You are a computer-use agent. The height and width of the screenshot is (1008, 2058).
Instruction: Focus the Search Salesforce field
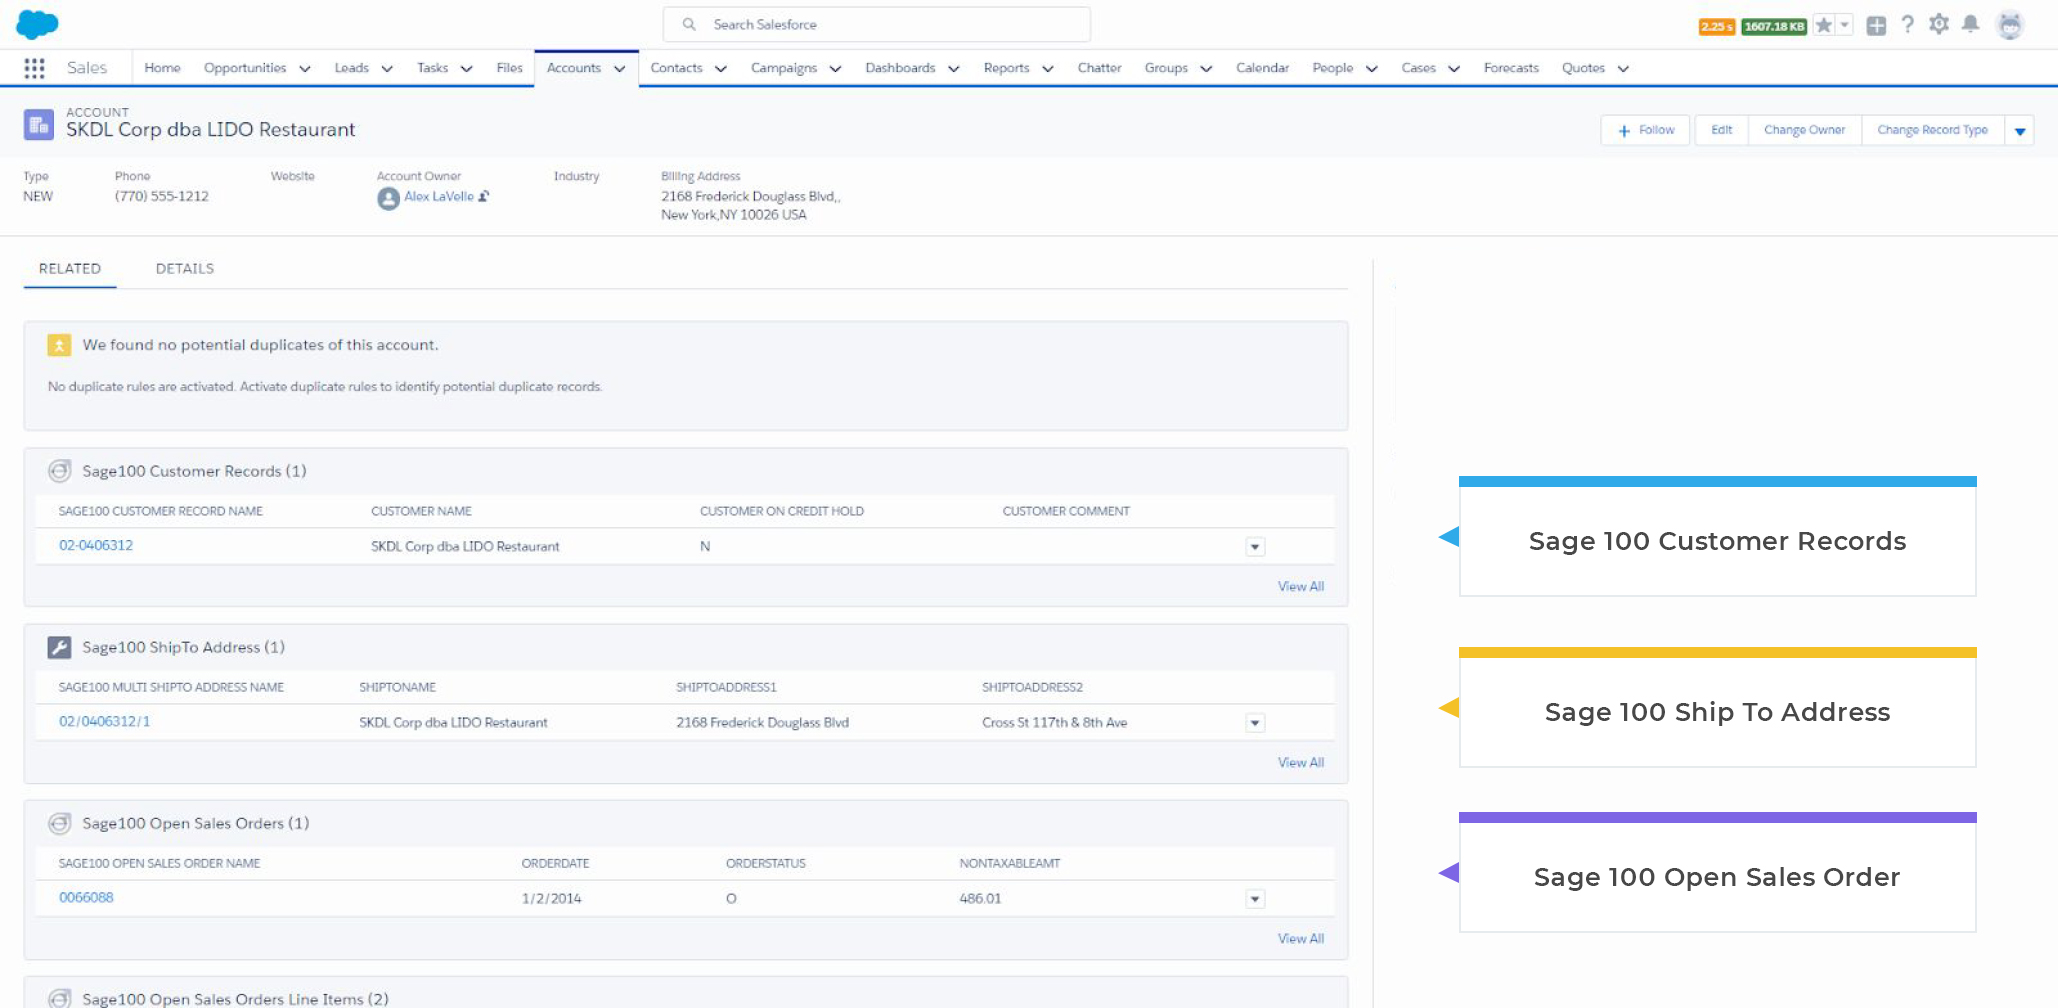pos(876,25)
